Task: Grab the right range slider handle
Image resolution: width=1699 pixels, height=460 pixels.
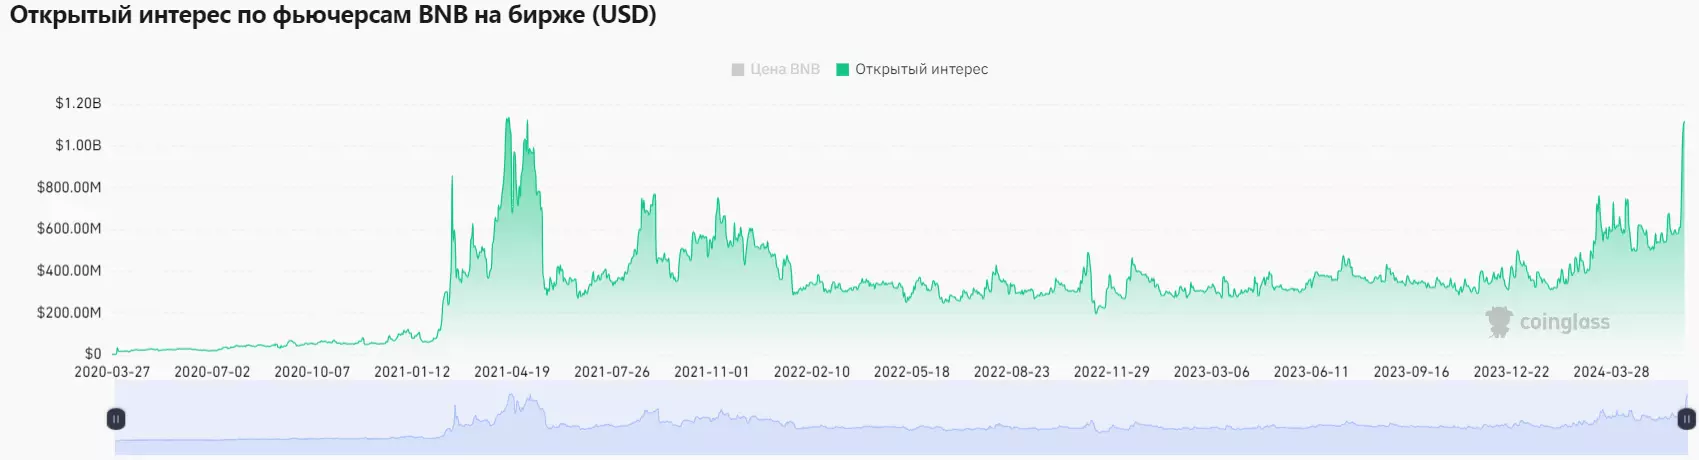Action: pyautogui.click(x=1686, y=419)
